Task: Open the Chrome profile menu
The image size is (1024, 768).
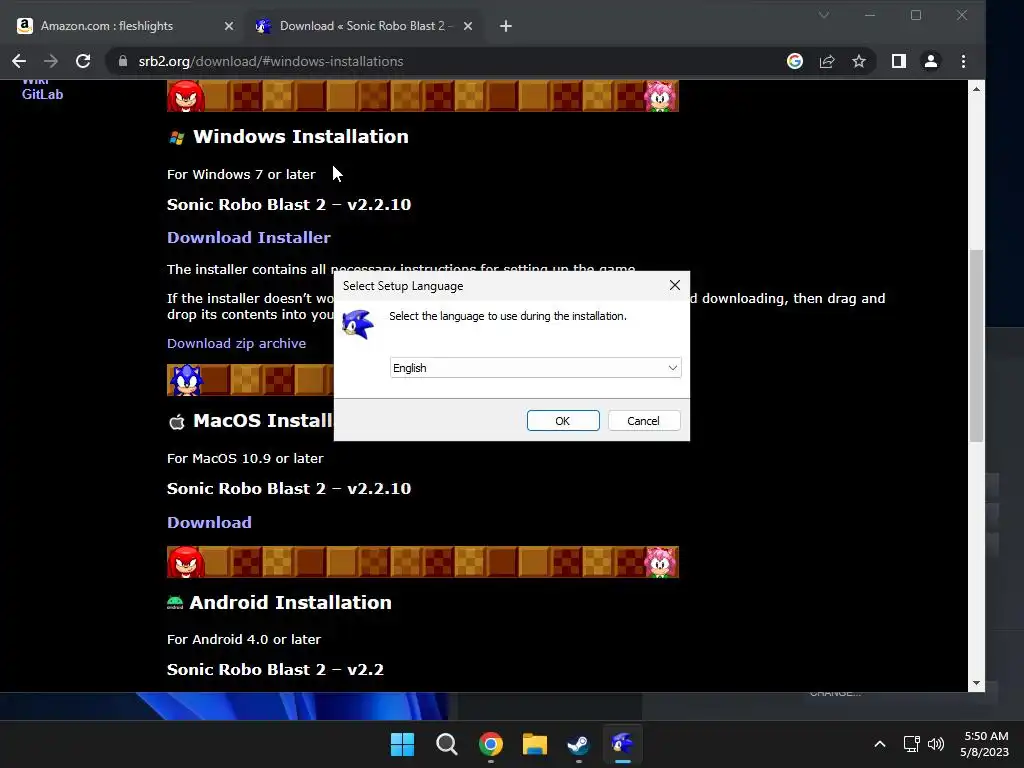Action: coord(931,61)
